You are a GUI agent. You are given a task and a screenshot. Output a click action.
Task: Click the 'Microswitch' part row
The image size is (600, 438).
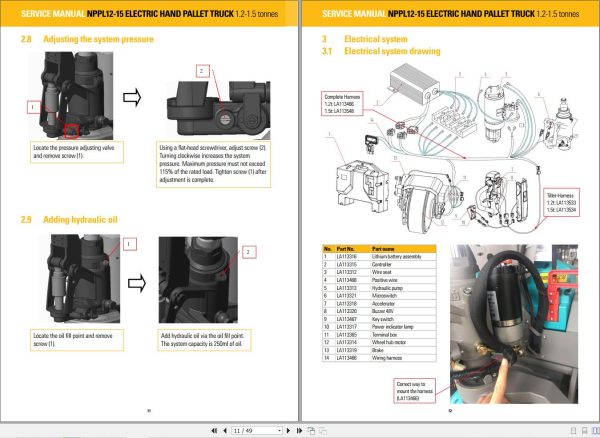pos(379,296)
